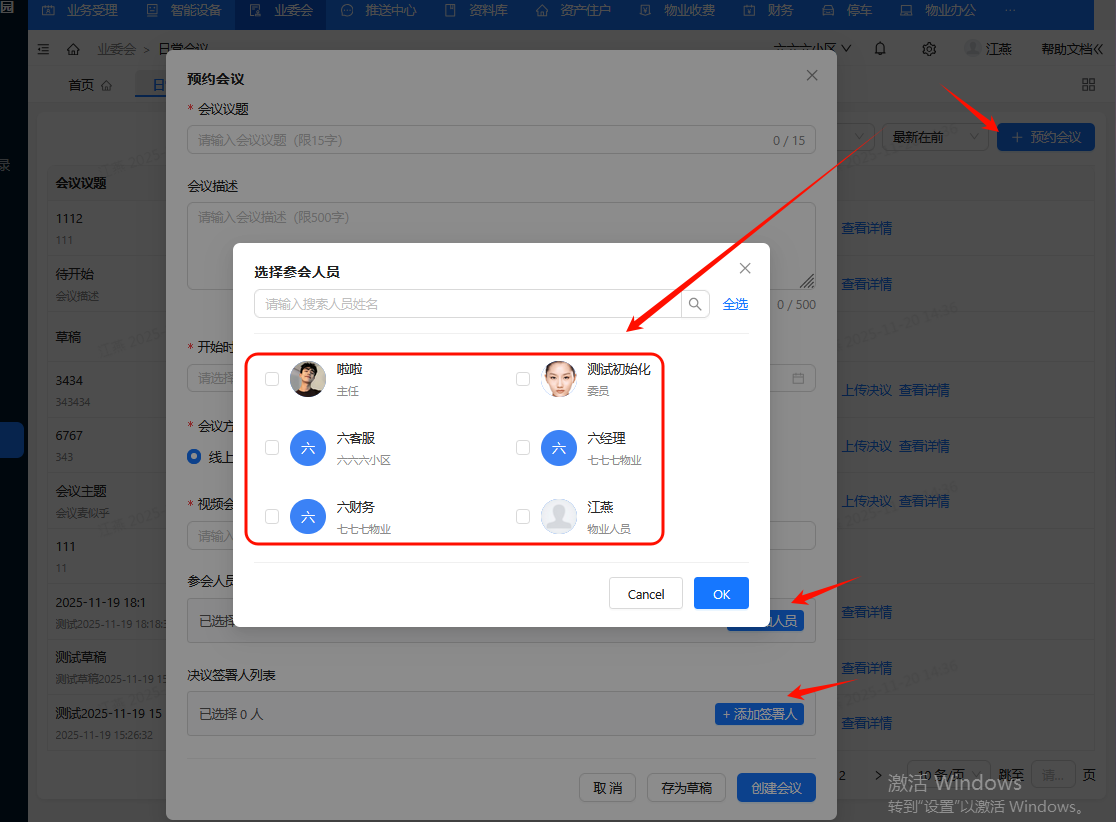Save meeting with 存为草稿 button
This screenshot has width=1116, height=822.
click(686, 788)
